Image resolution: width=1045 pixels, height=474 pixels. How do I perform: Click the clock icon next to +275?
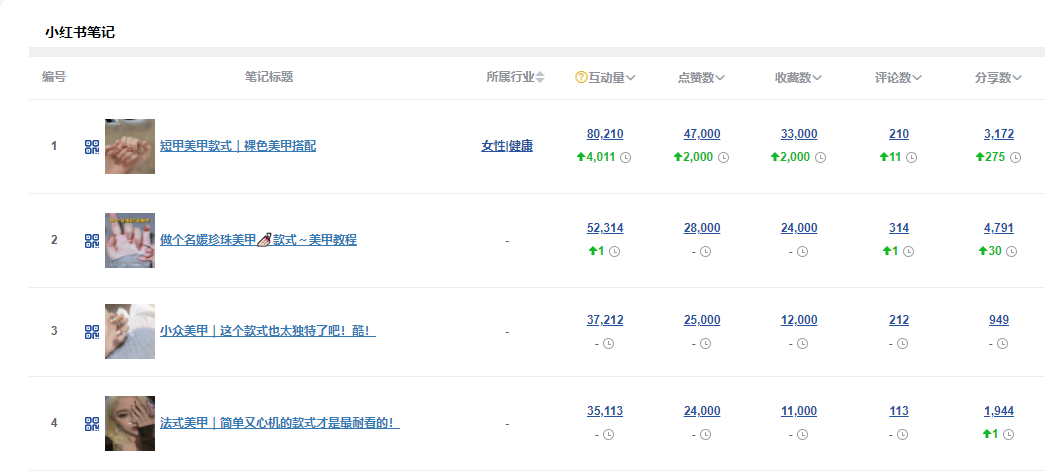pos(1015,158)
